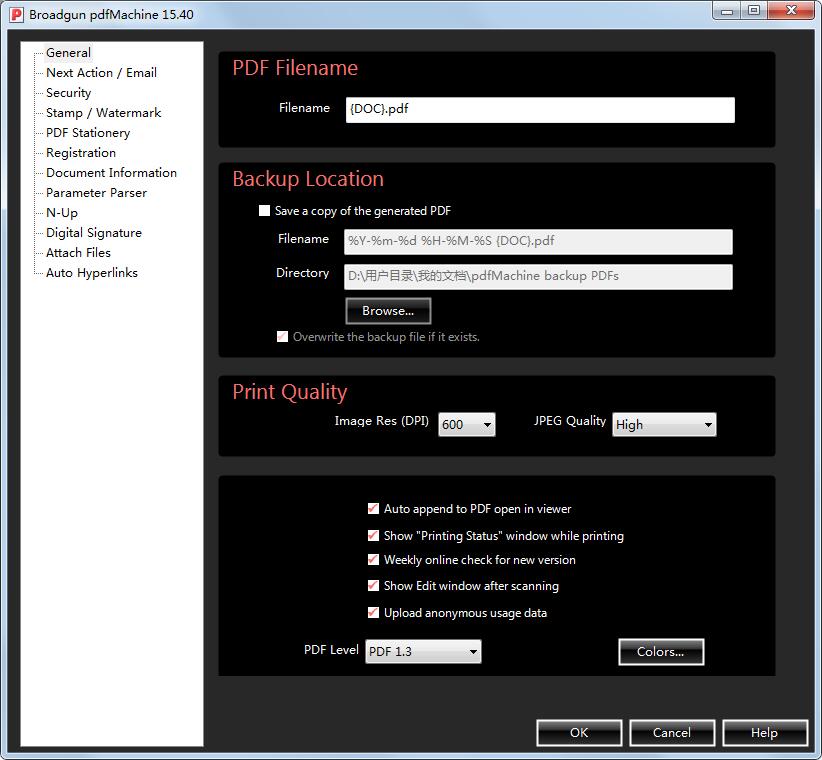Image resolution: width=822 pixels, height=760 pixels.
Task: Confirm settings with OK button
Action: click(x=579, y=732)
